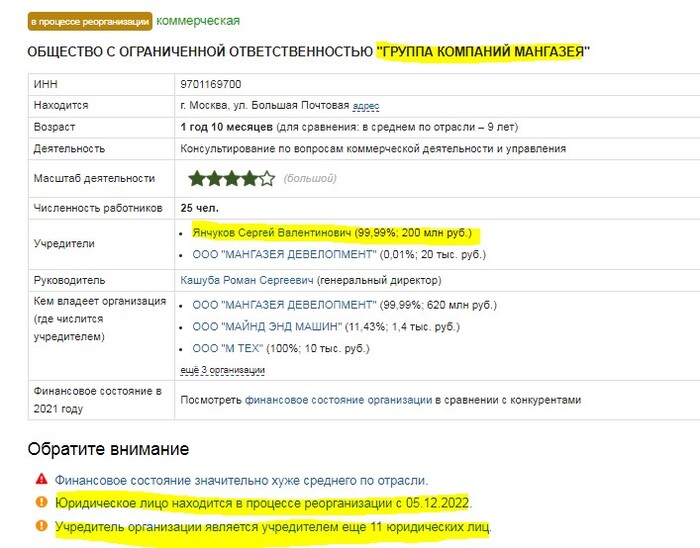Click the orange exclamation icon beside reorganization notice

point(42,502)
